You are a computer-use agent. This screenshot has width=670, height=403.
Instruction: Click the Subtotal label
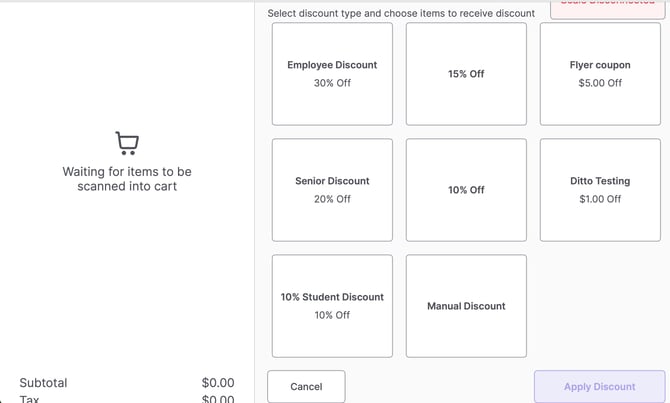tap(43, 383)
